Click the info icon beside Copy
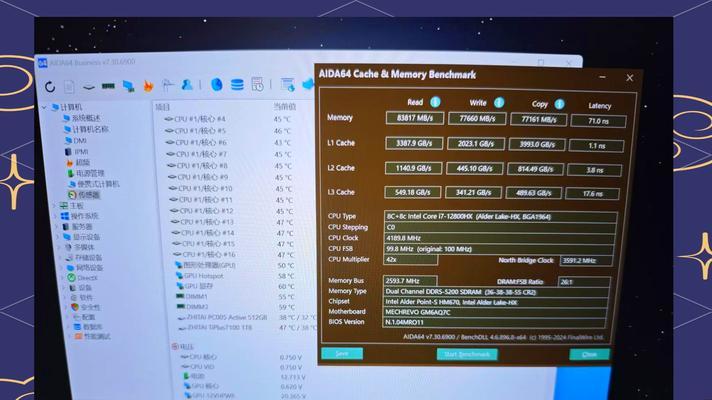Screen dimensions: 712x400 pyautogui.click(x=559, y=104)
